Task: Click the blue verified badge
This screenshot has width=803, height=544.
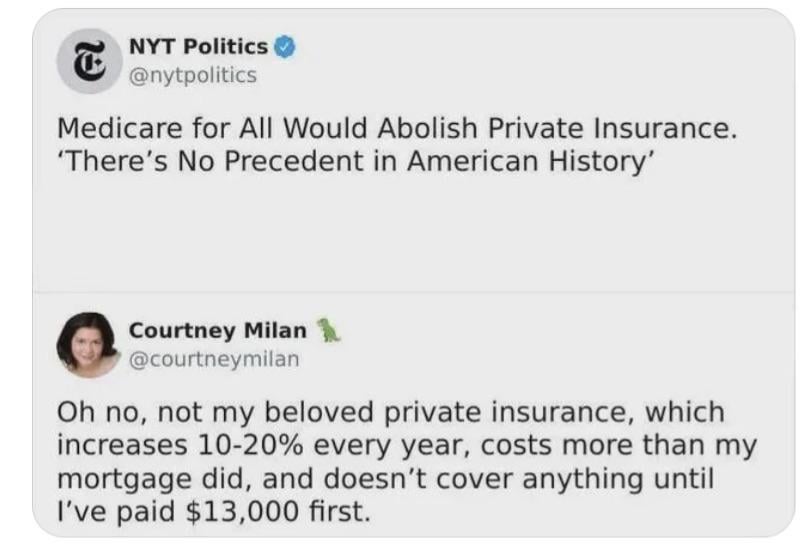Action: click(285, 46)
